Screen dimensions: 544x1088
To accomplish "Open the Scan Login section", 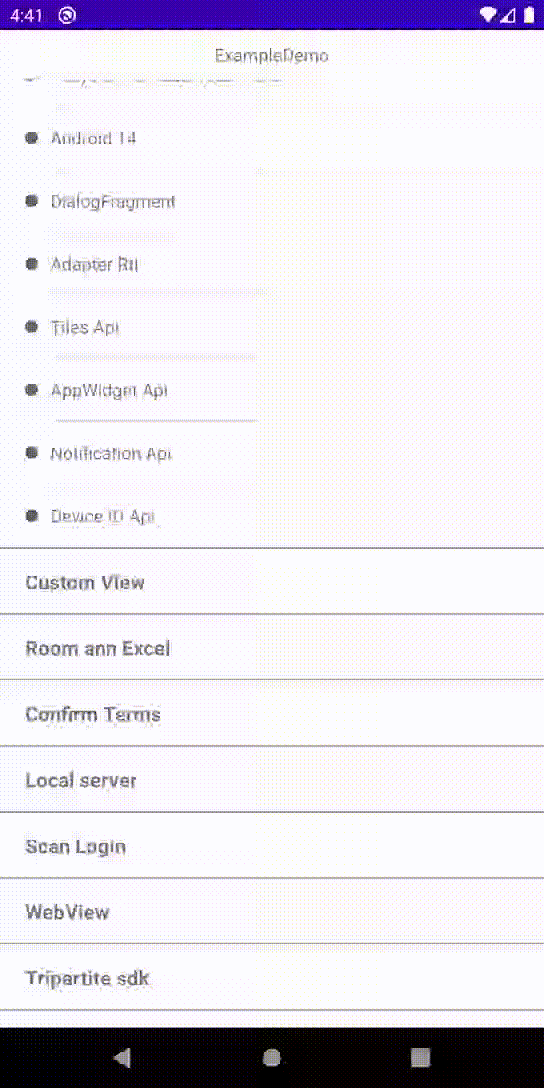I will (272, 845).
